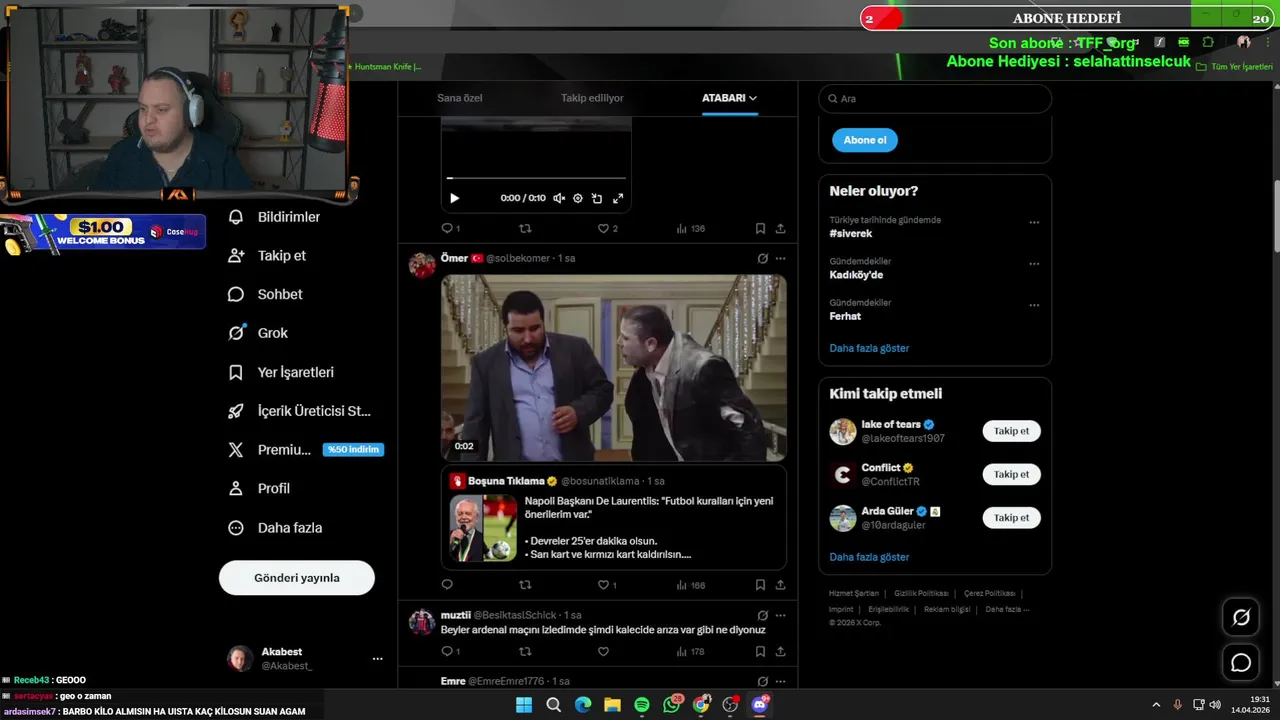The image size is (1280, 720).
Task: Open Windows Start menu
Action: pyautogui.click(x=524, y=705)
